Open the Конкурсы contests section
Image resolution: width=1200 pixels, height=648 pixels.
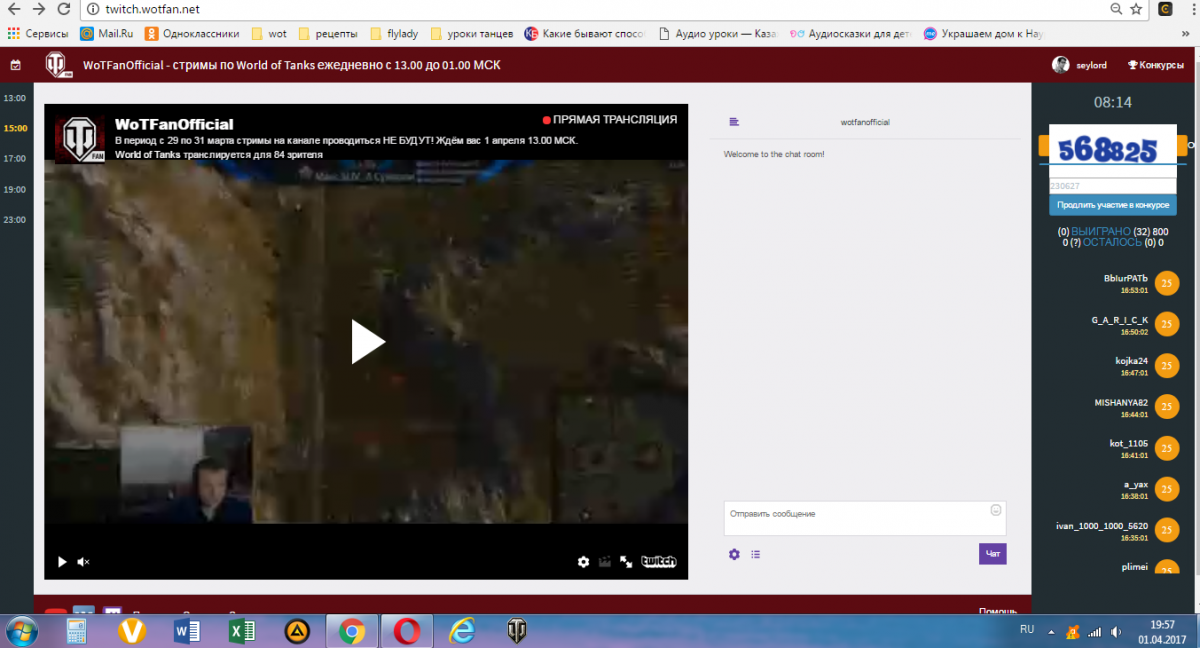pyautogui.click(x=1155, y=65)
